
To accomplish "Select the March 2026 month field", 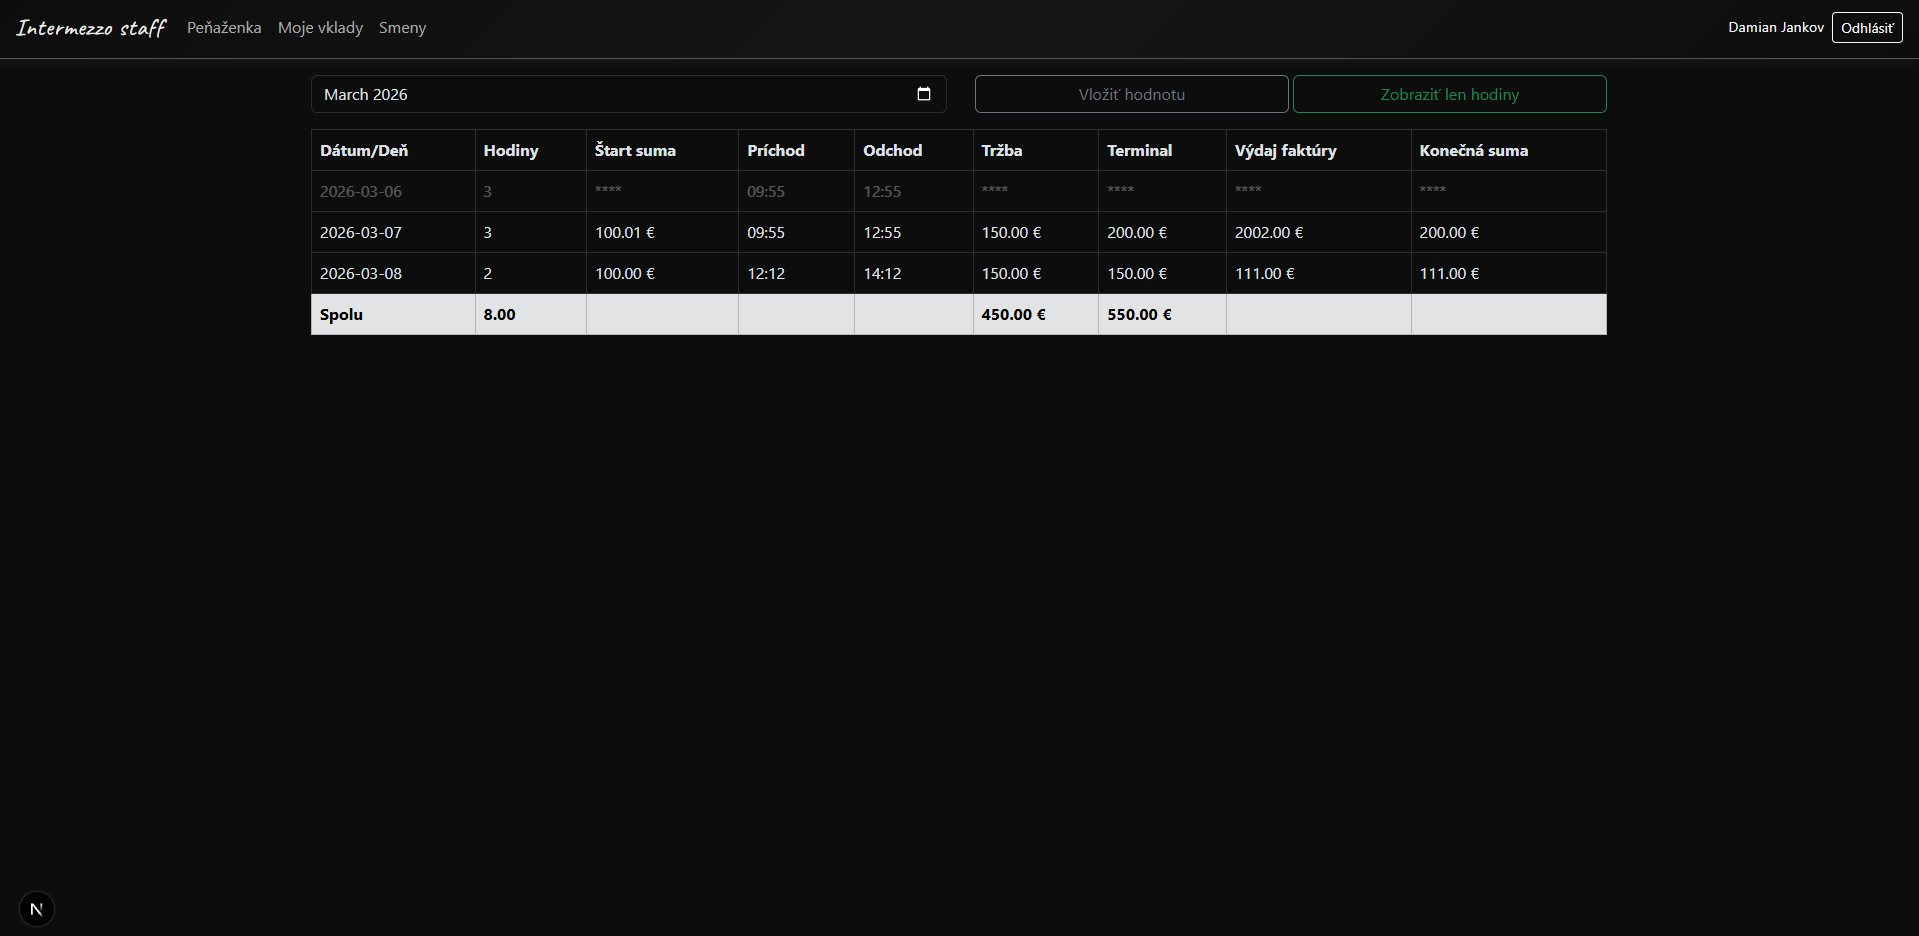I will [x=600, y=93].
